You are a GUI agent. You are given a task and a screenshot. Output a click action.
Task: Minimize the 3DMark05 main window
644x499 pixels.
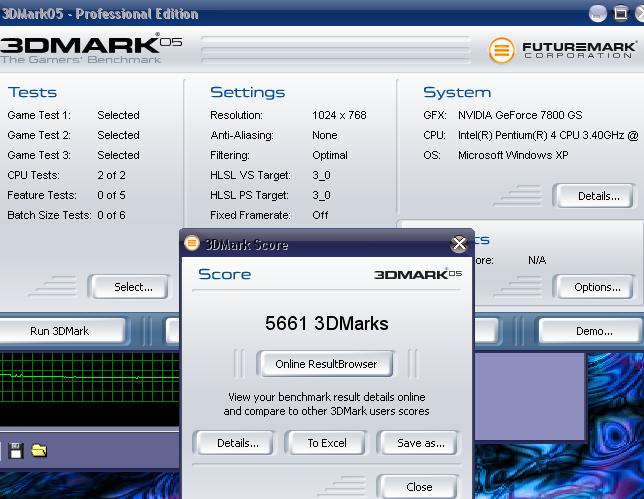click(599, 13)
